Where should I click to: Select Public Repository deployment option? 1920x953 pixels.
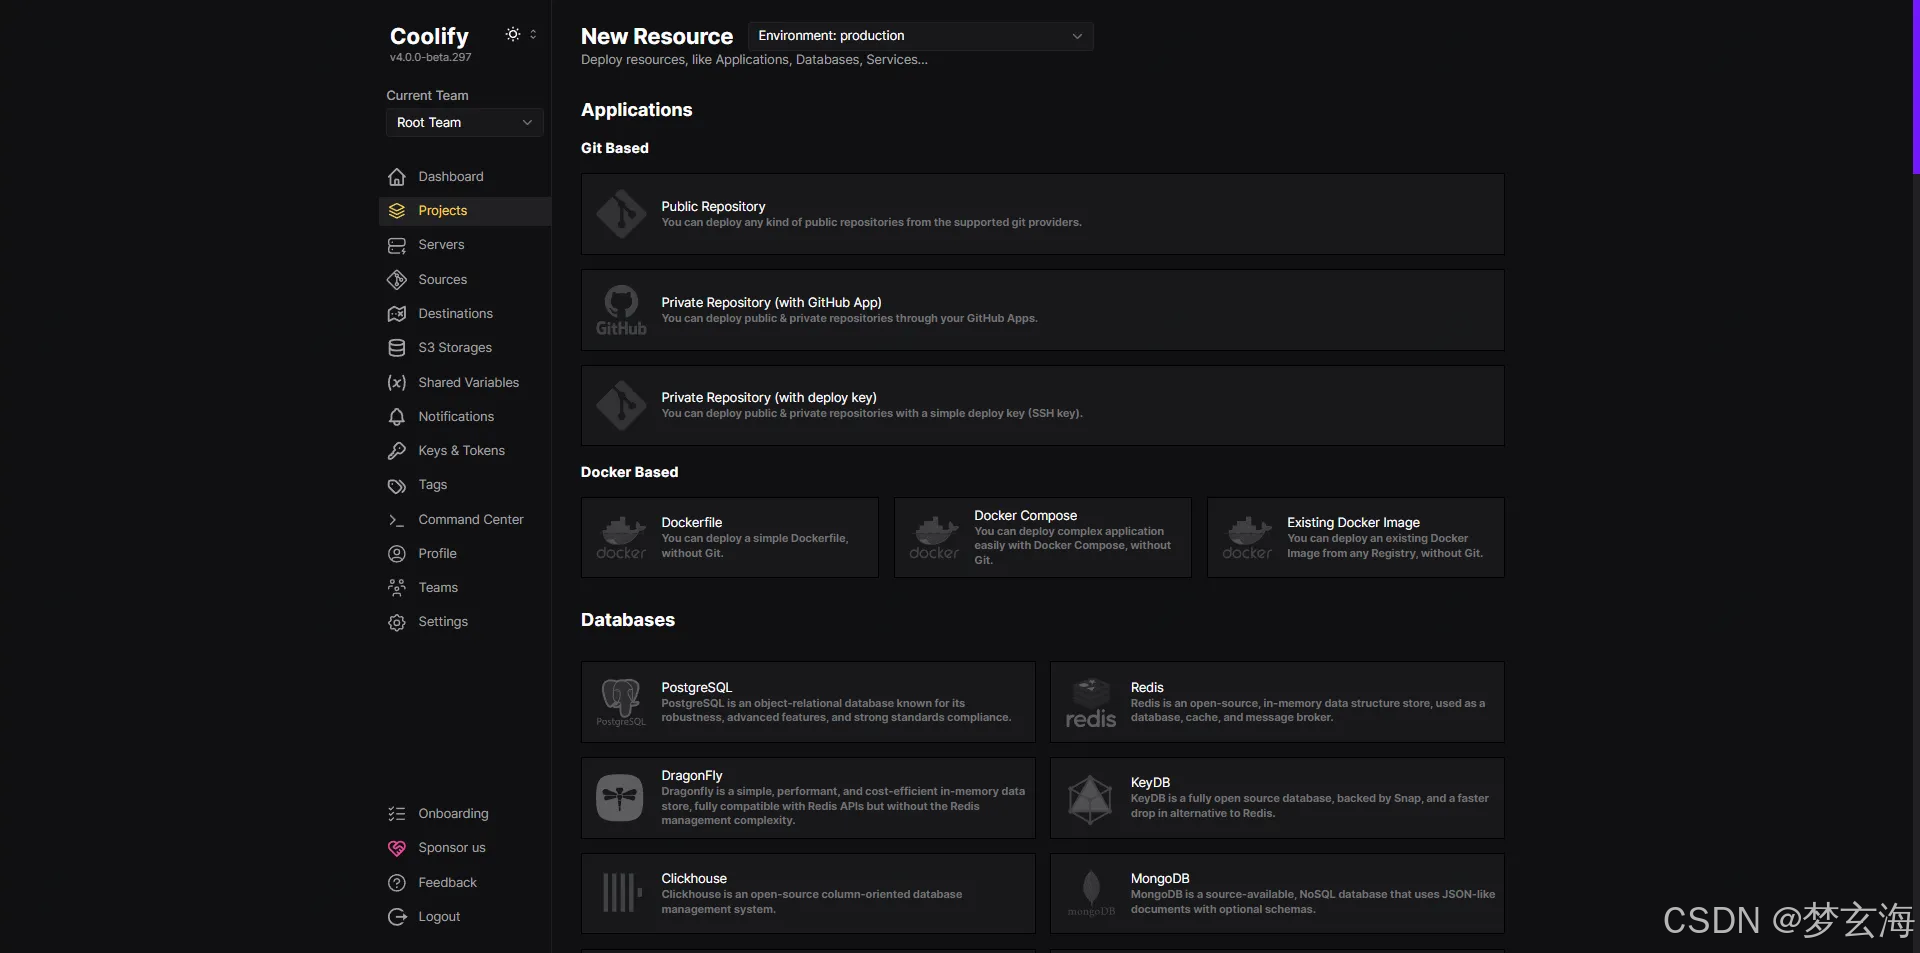tap(1042, 214)
